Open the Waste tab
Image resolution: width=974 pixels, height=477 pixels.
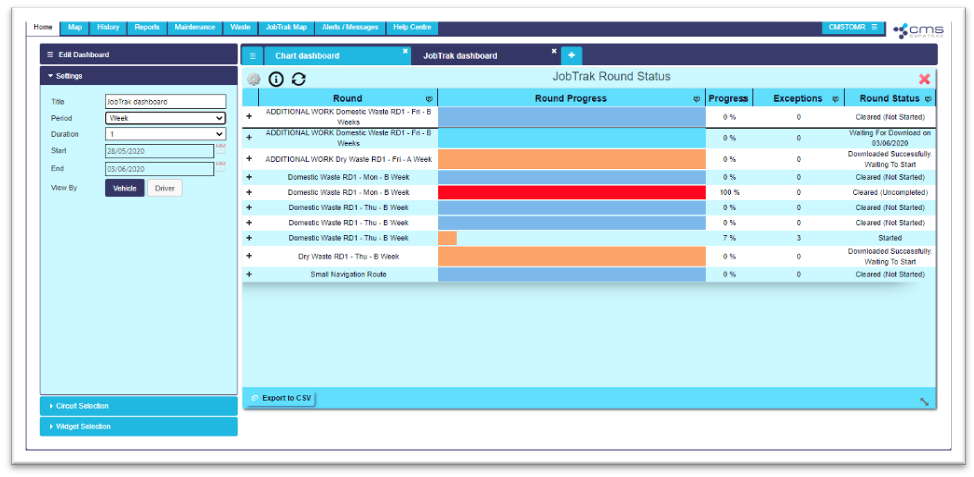click(x=240, y=27)
